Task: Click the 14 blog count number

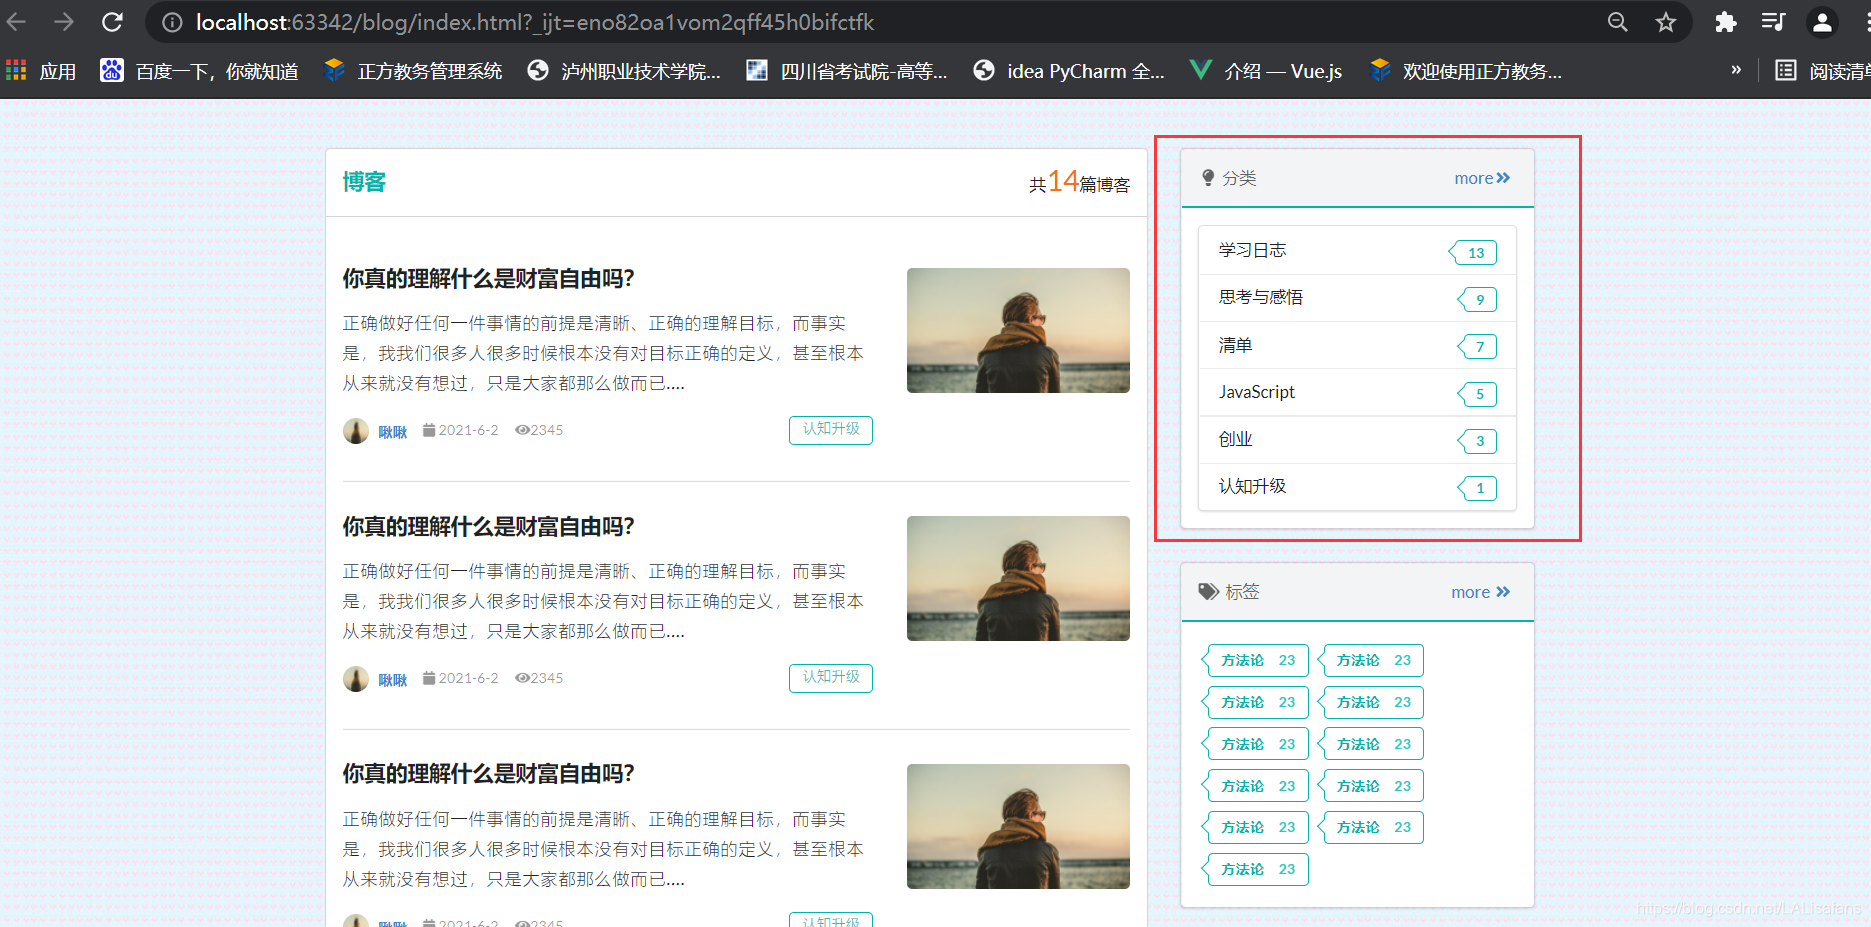Action: (1063, 181)
